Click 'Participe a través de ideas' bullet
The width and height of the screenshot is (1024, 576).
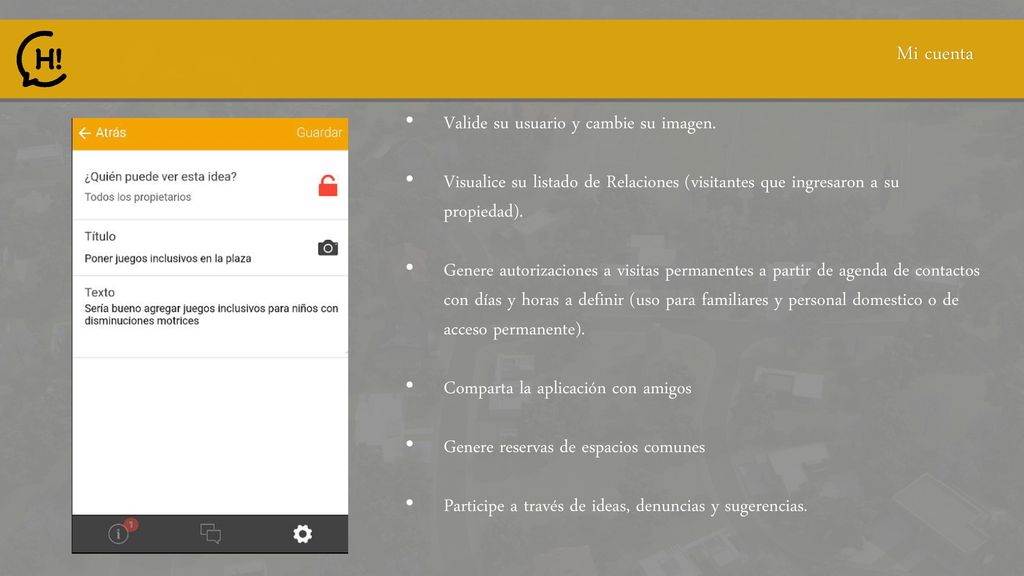[625, 506]
